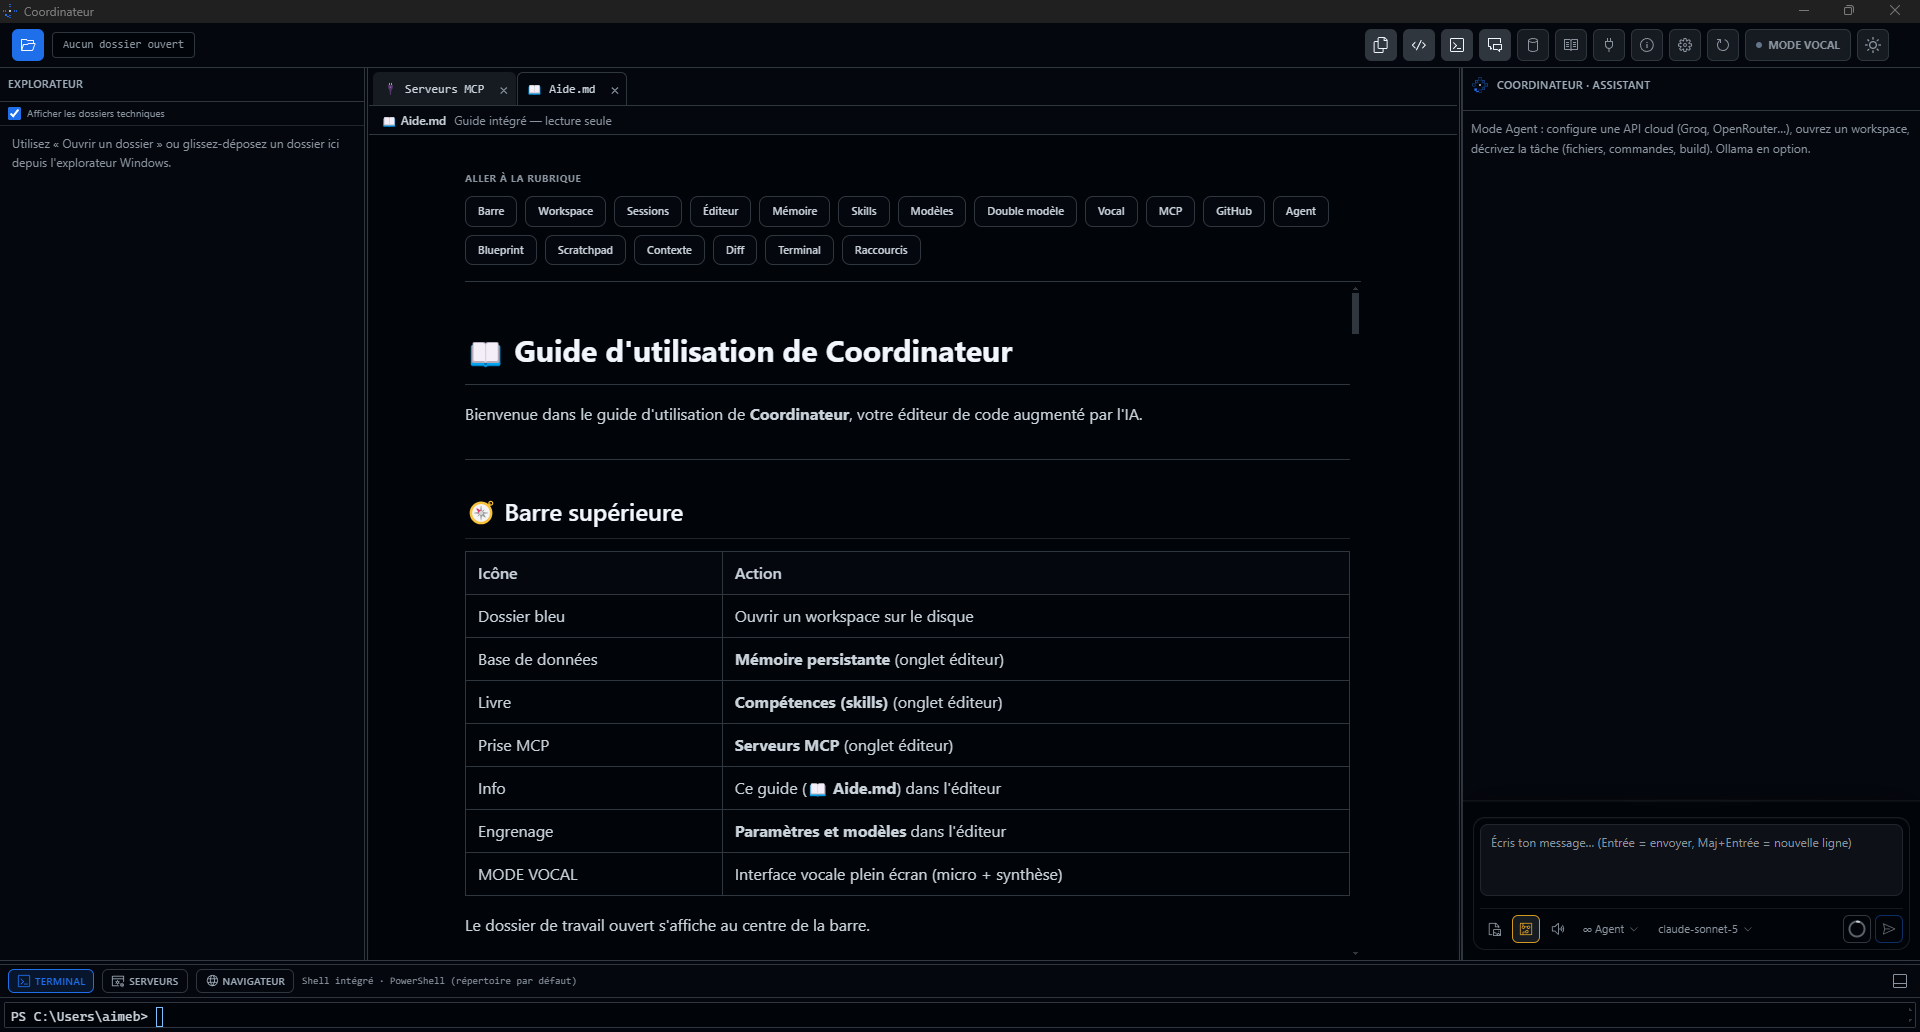Viewport: 1920px width, 1032px height.
Task: Click the 'Aucun dossier ouvert' label
Action: click(123, 45)
